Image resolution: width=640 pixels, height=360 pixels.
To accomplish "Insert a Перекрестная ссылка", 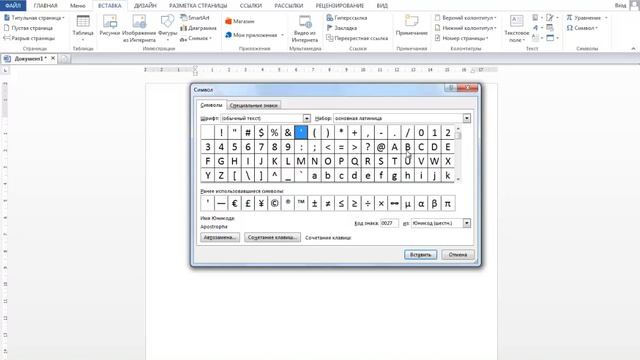I will [357, 38].
